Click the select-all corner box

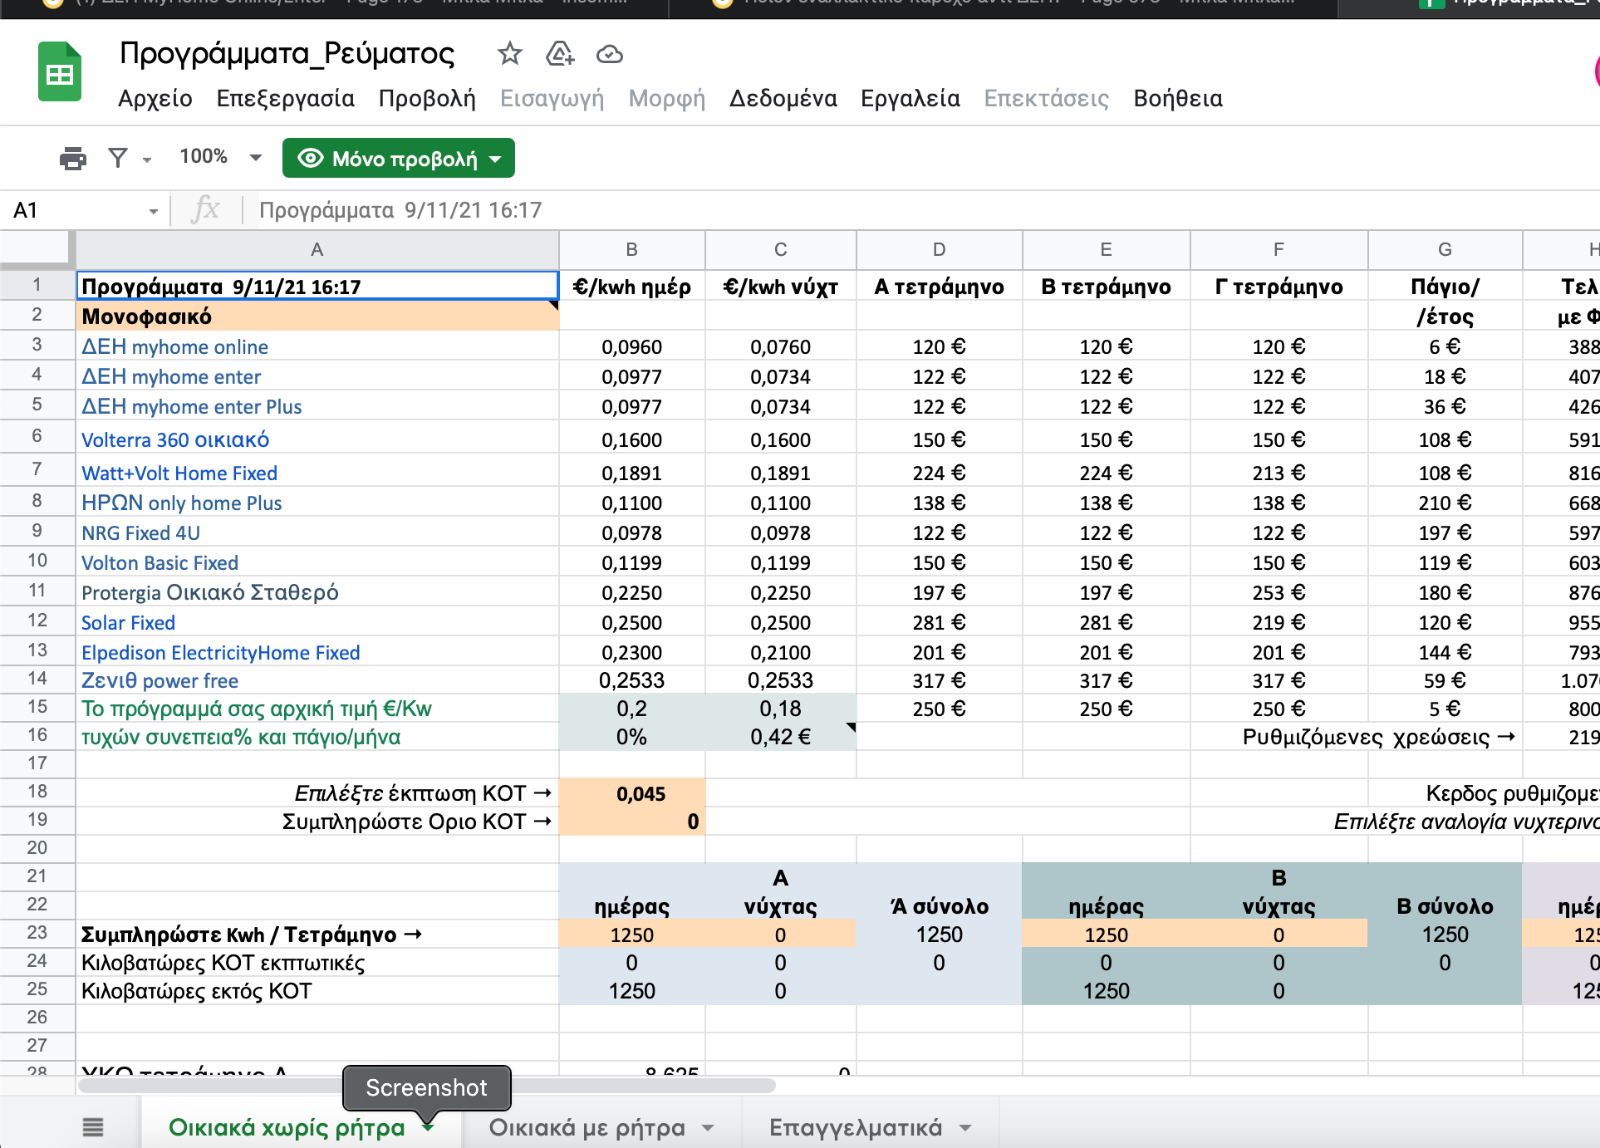[37, 250]
